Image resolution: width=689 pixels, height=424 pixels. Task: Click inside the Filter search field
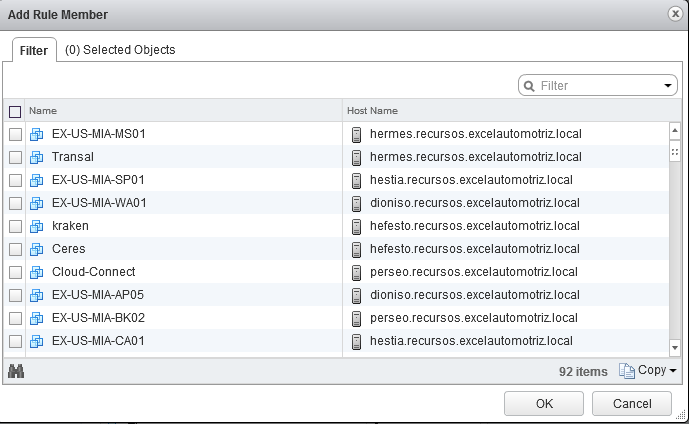[598, 86]
